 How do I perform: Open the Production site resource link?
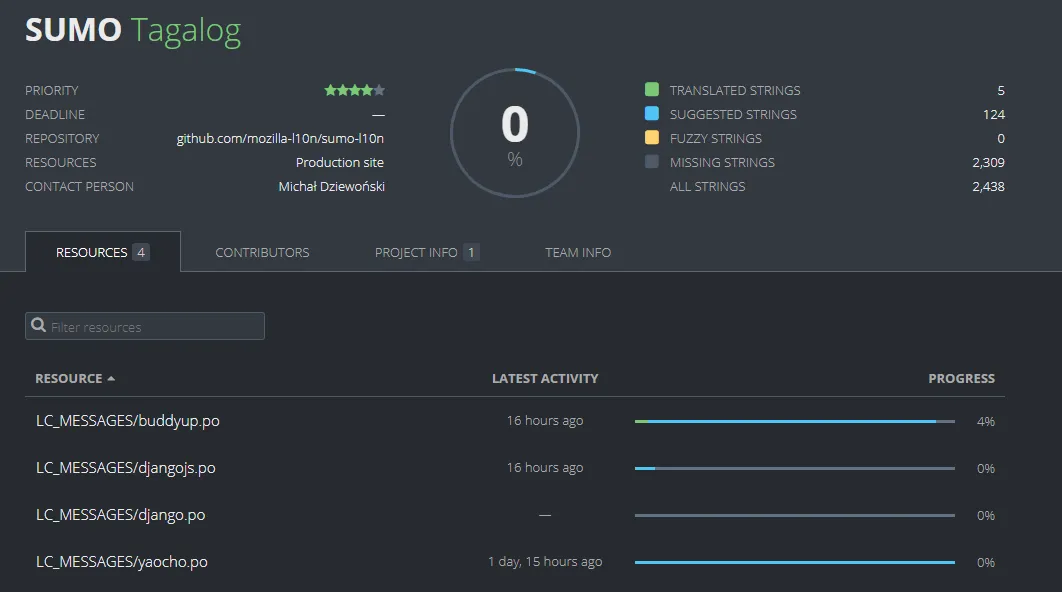click(339, 163)
